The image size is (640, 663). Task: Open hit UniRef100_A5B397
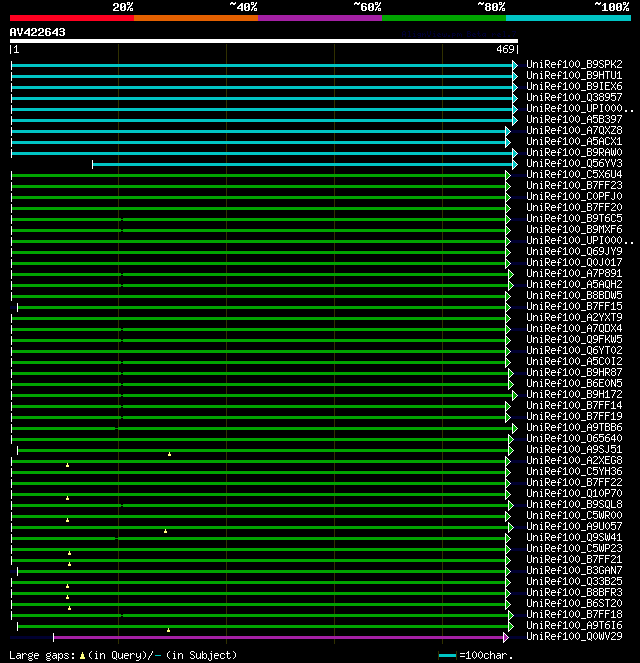[x=574, y=119]
